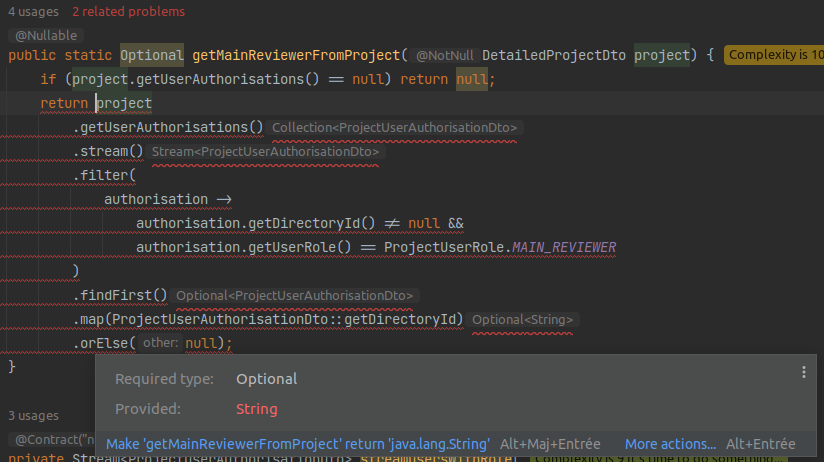Image resolution: width=824 pixels, height=462 pixels.
Task: Apply 'Make getMainReviewerFromProject return java.lang.String' fix
Action: [x=297, y=444]
